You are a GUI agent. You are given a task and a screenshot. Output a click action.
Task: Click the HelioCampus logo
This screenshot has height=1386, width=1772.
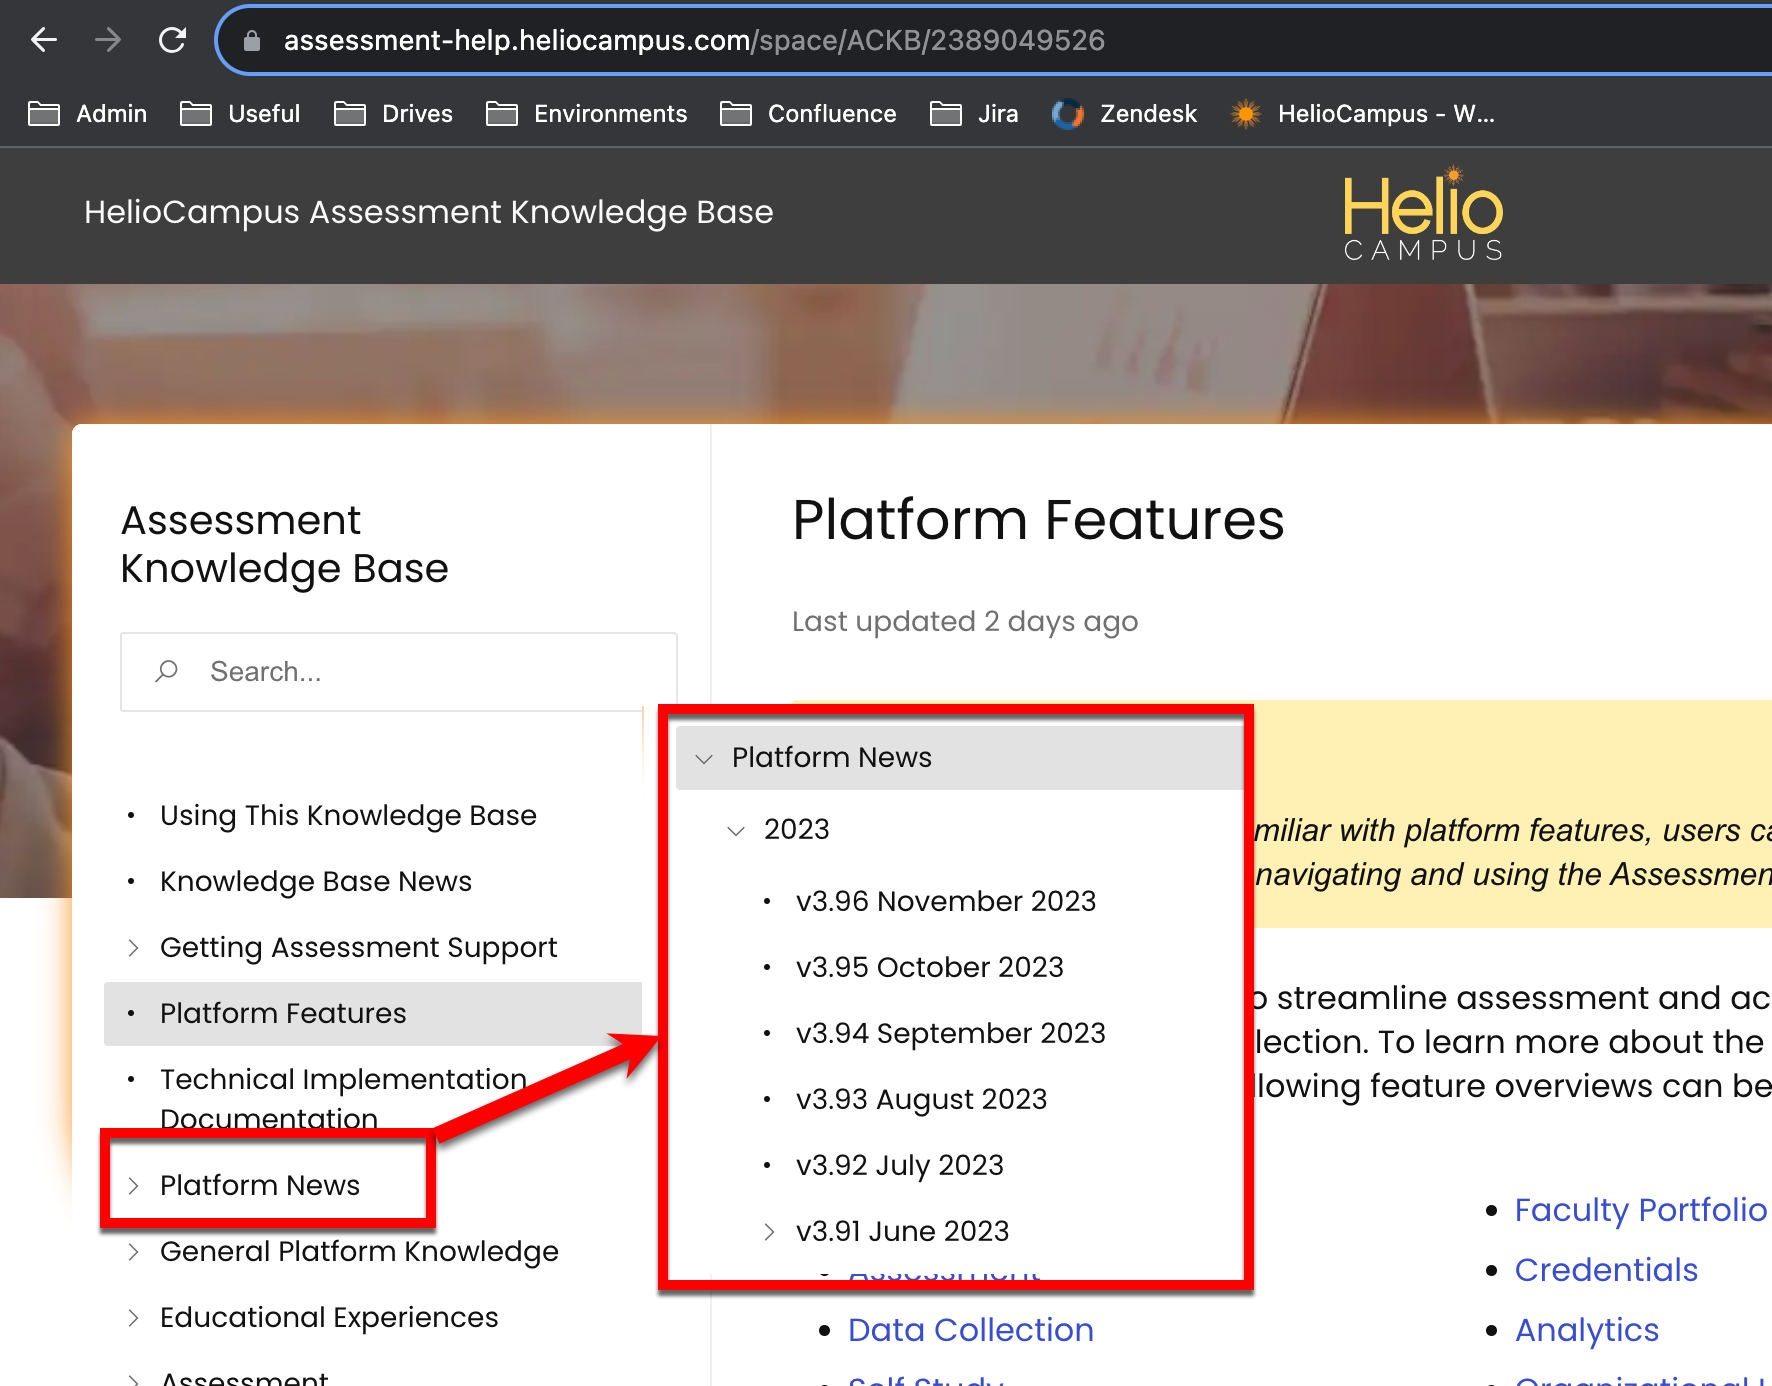pyautogui.click(x=1422, y=215)
